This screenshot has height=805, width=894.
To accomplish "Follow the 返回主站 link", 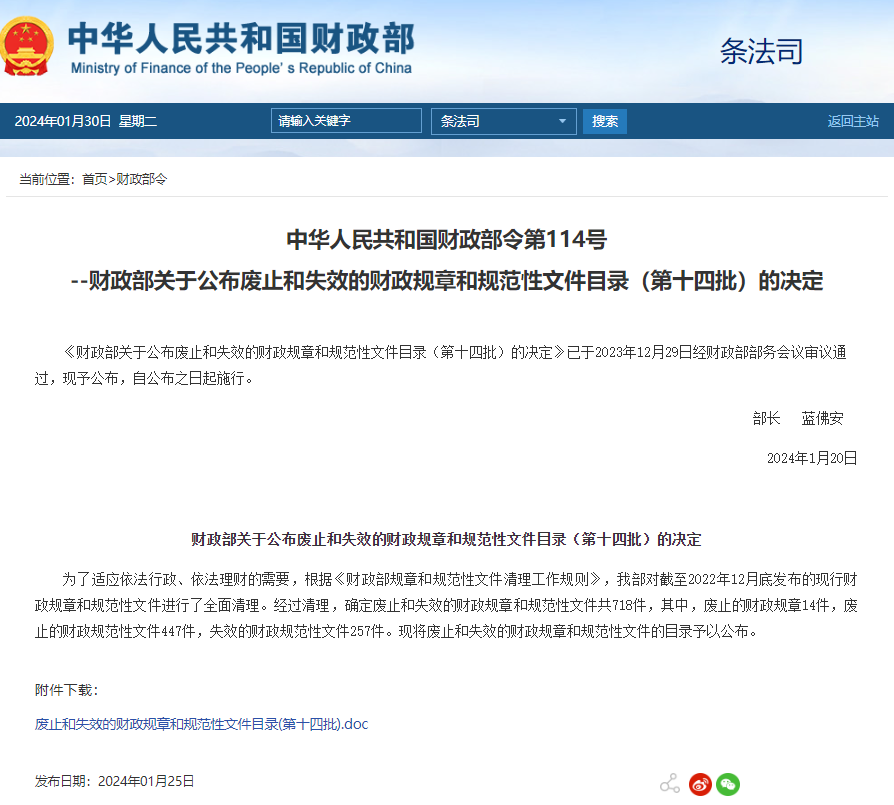I will [x=853, y=121].
